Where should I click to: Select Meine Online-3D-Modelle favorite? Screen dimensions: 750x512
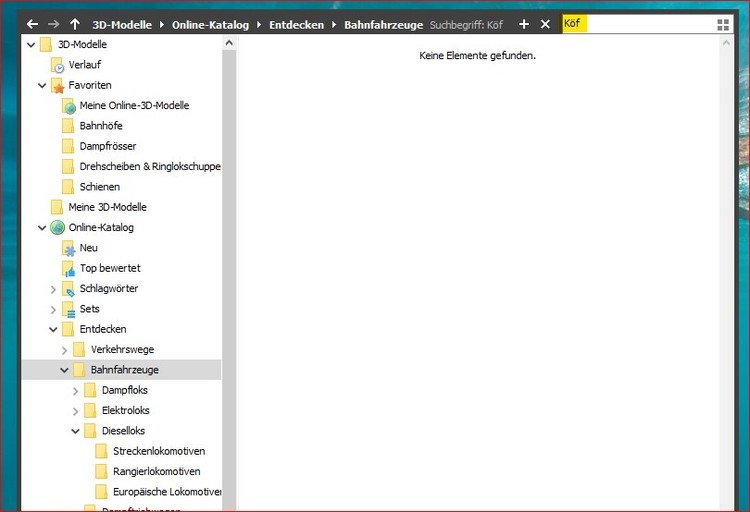pos(134,105)
